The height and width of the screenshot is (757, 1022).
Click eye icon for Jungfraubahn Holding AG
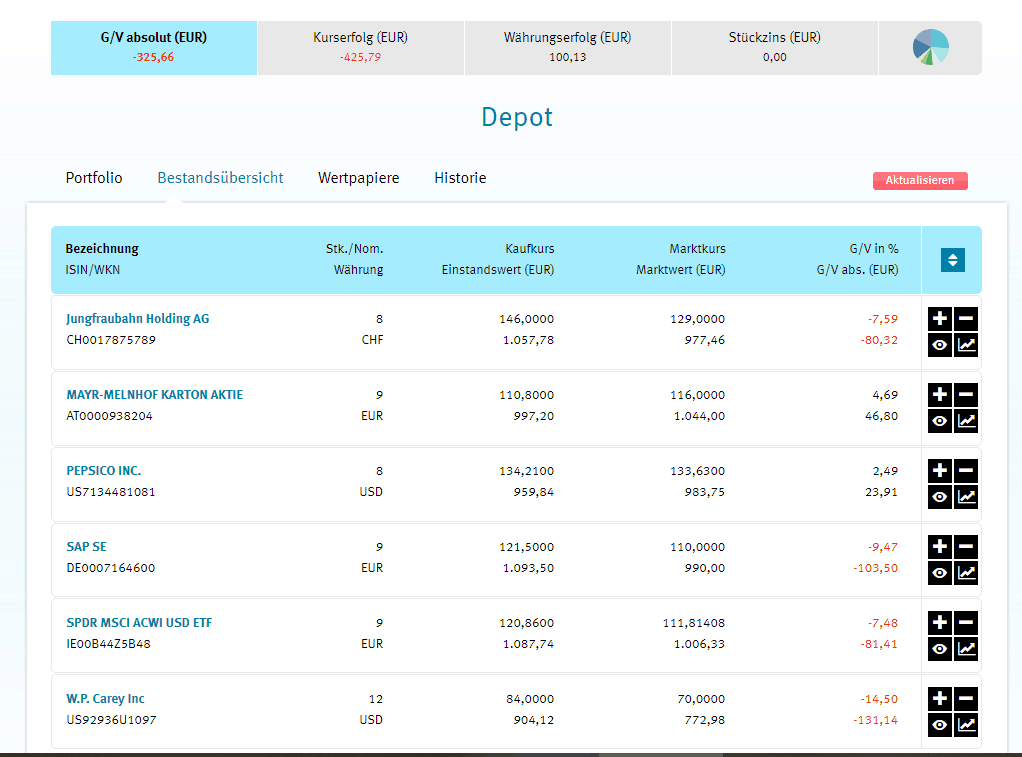coord(939,345)
